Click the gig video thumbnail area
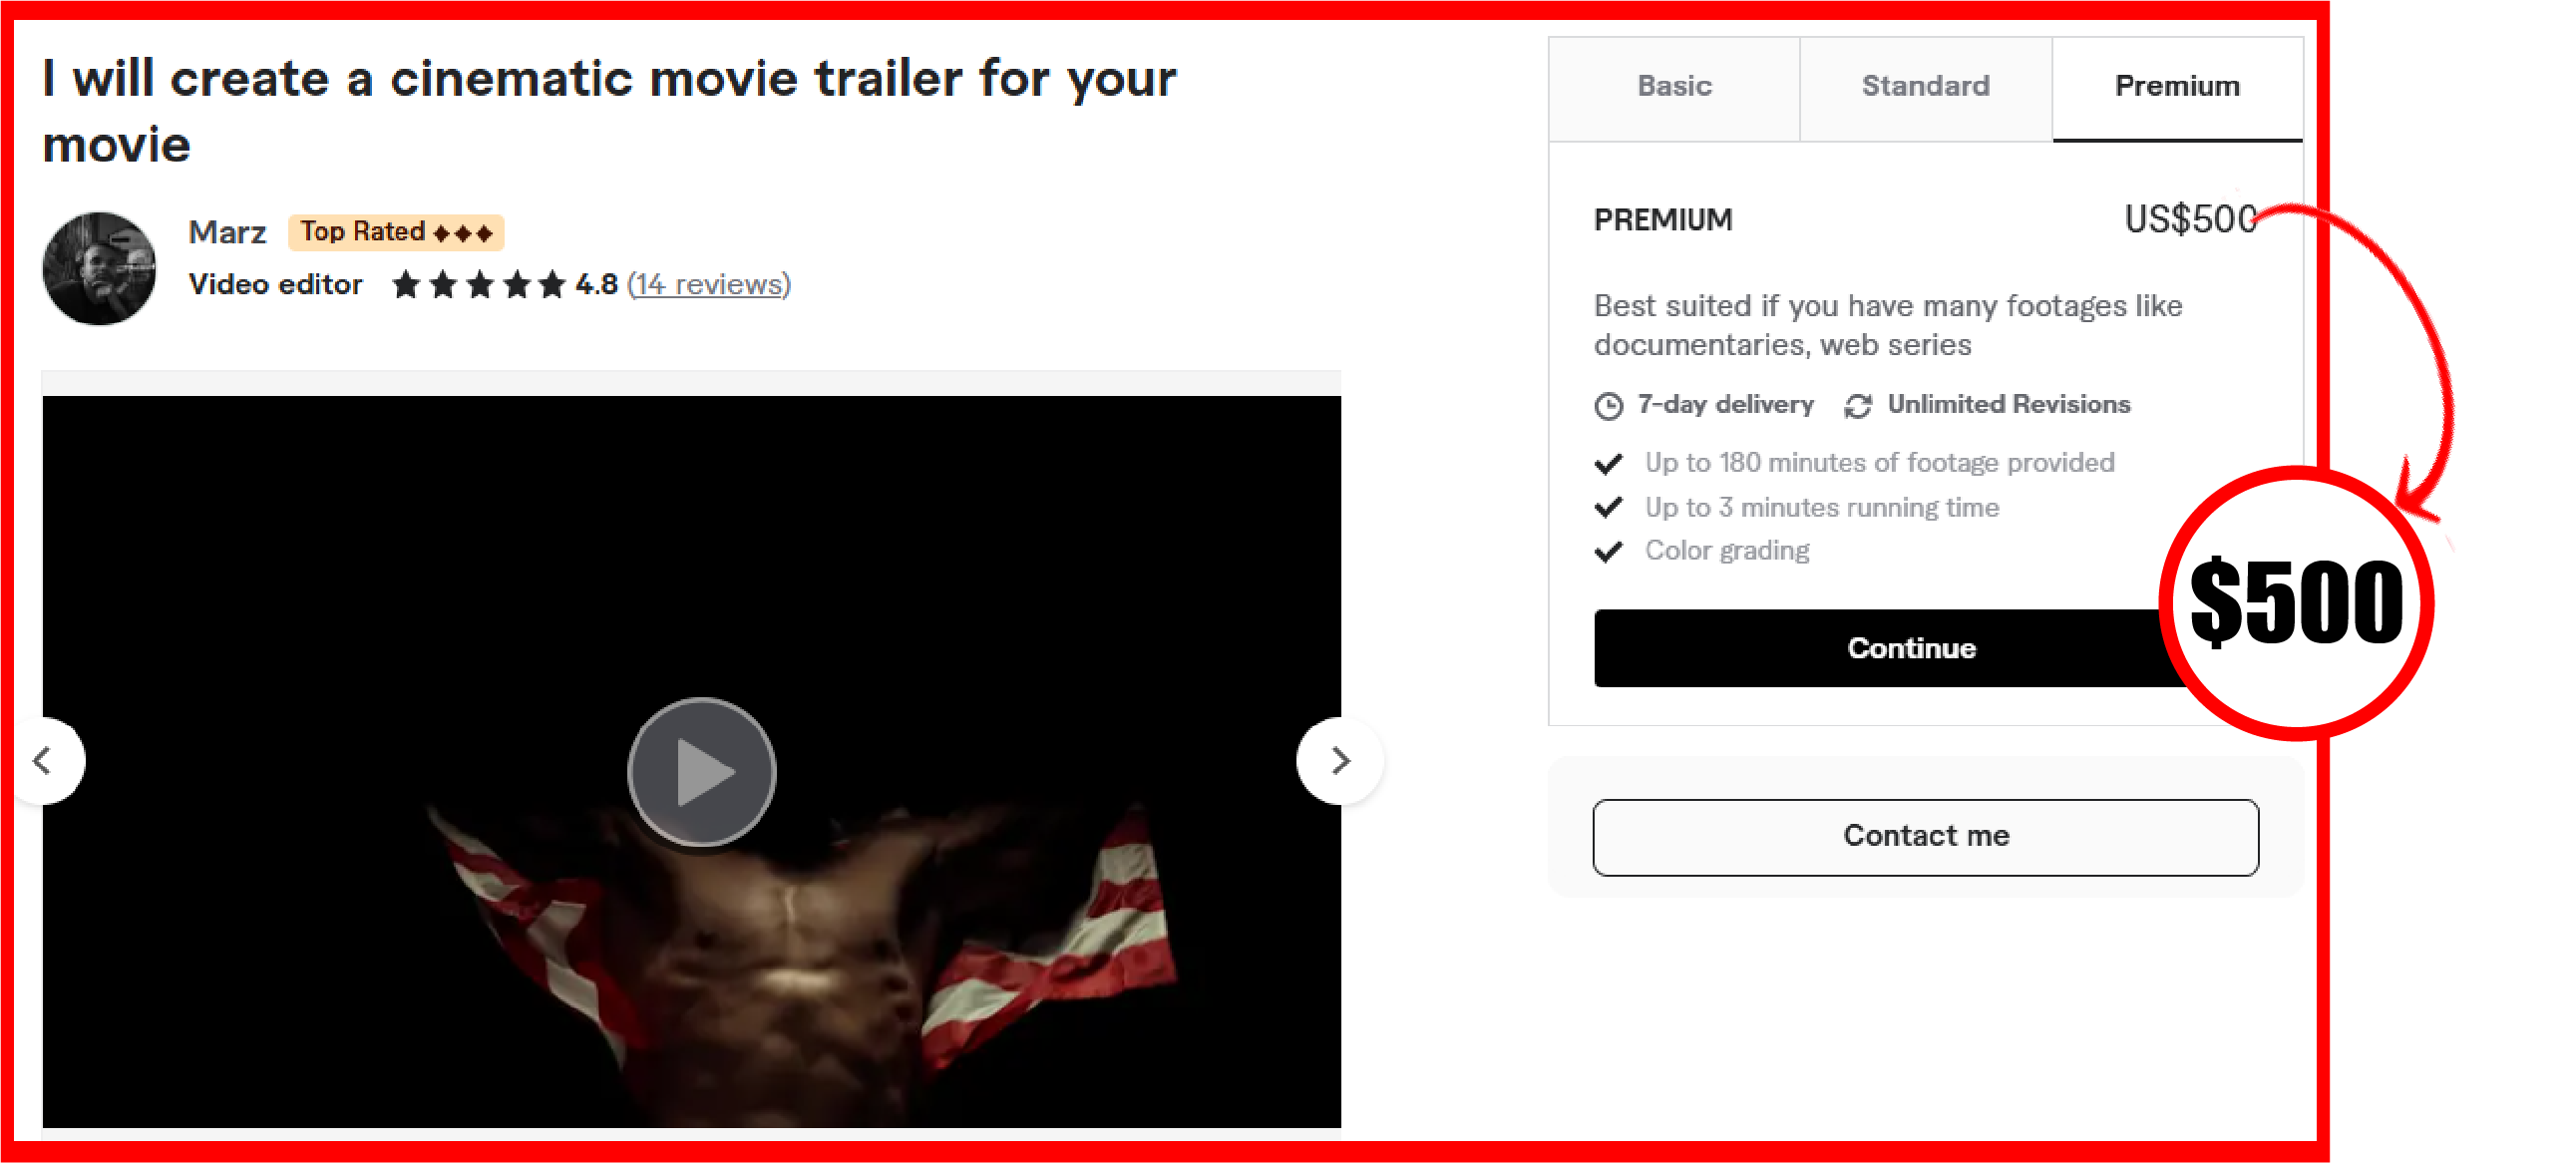 [x=691, y=761]
